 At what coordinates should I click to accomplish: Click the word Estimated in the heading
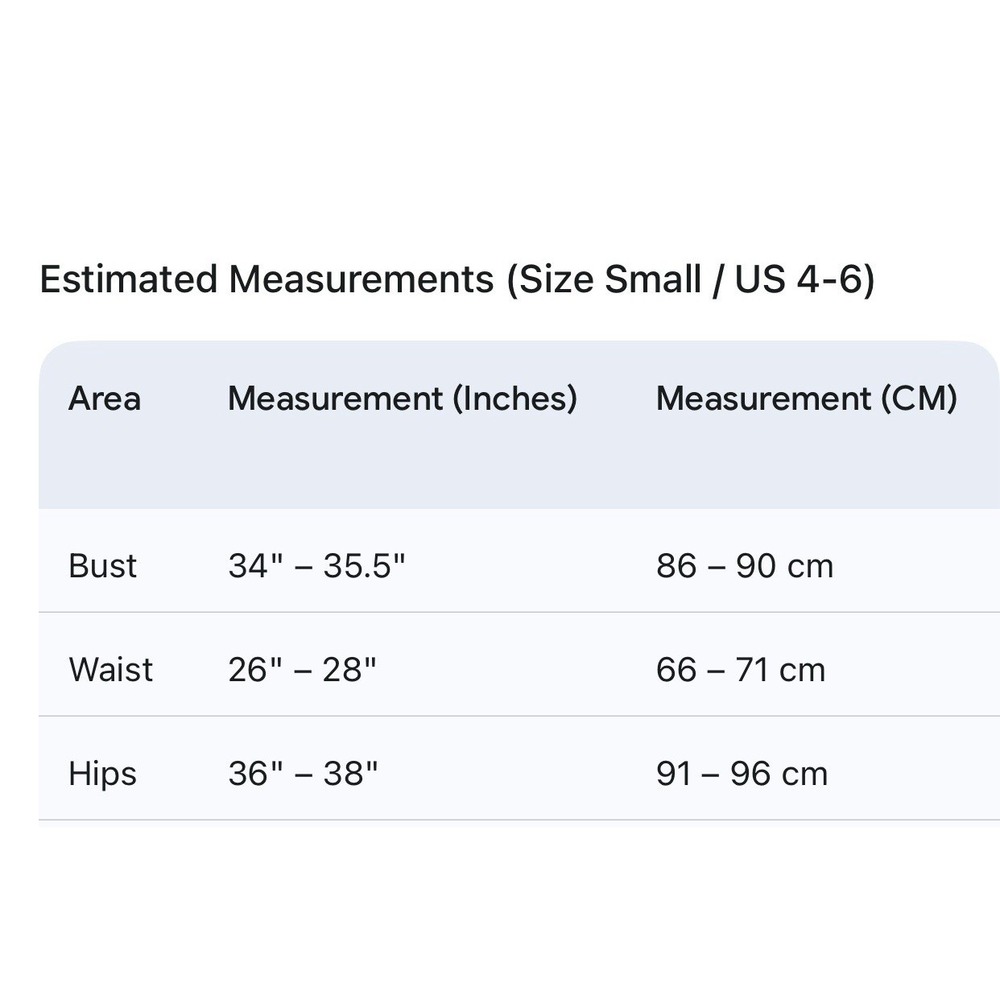pos(129,280)
